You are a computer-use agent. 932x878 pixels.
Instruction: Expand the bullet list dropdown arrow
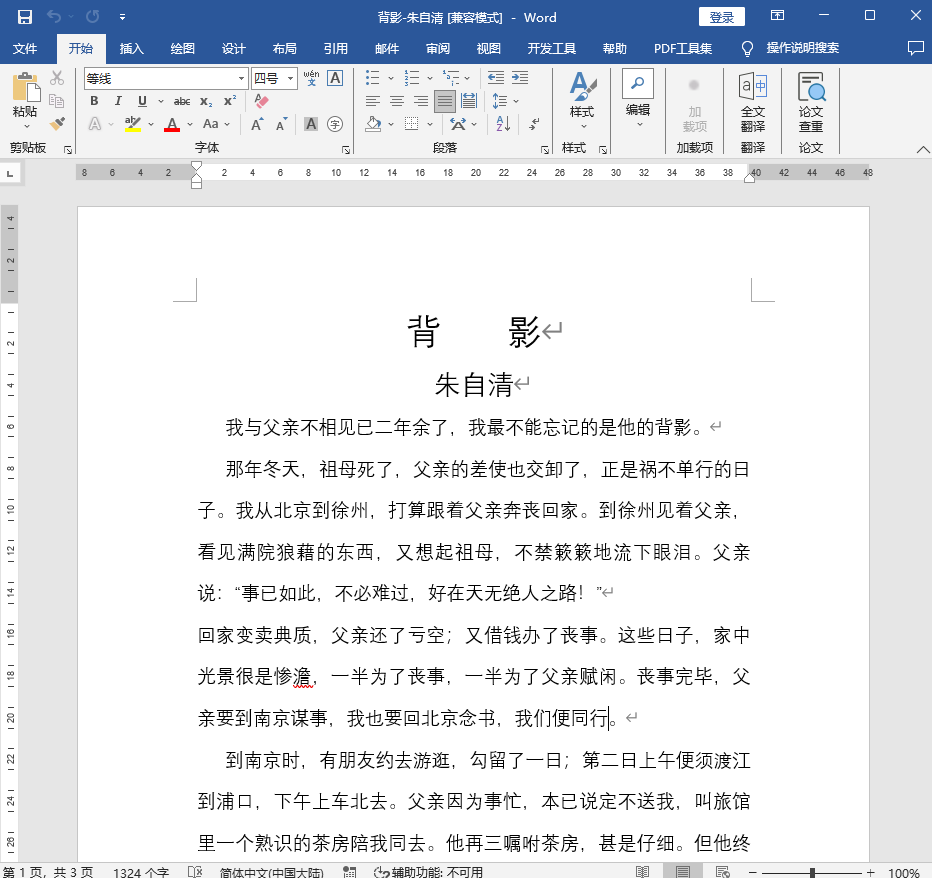click(x=391, y=78)
